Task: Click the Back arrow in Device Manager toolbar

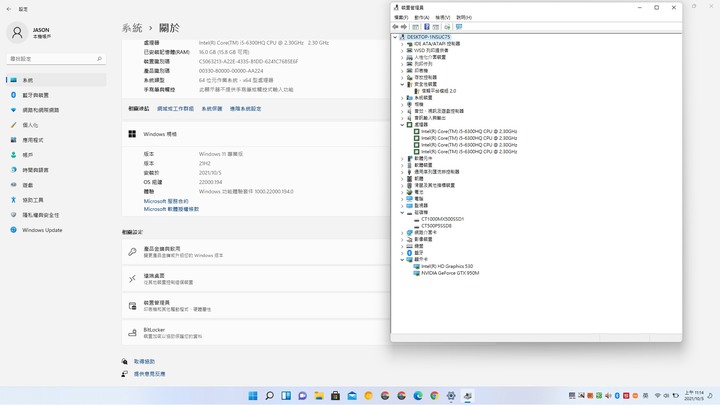Action: (395, 27)
